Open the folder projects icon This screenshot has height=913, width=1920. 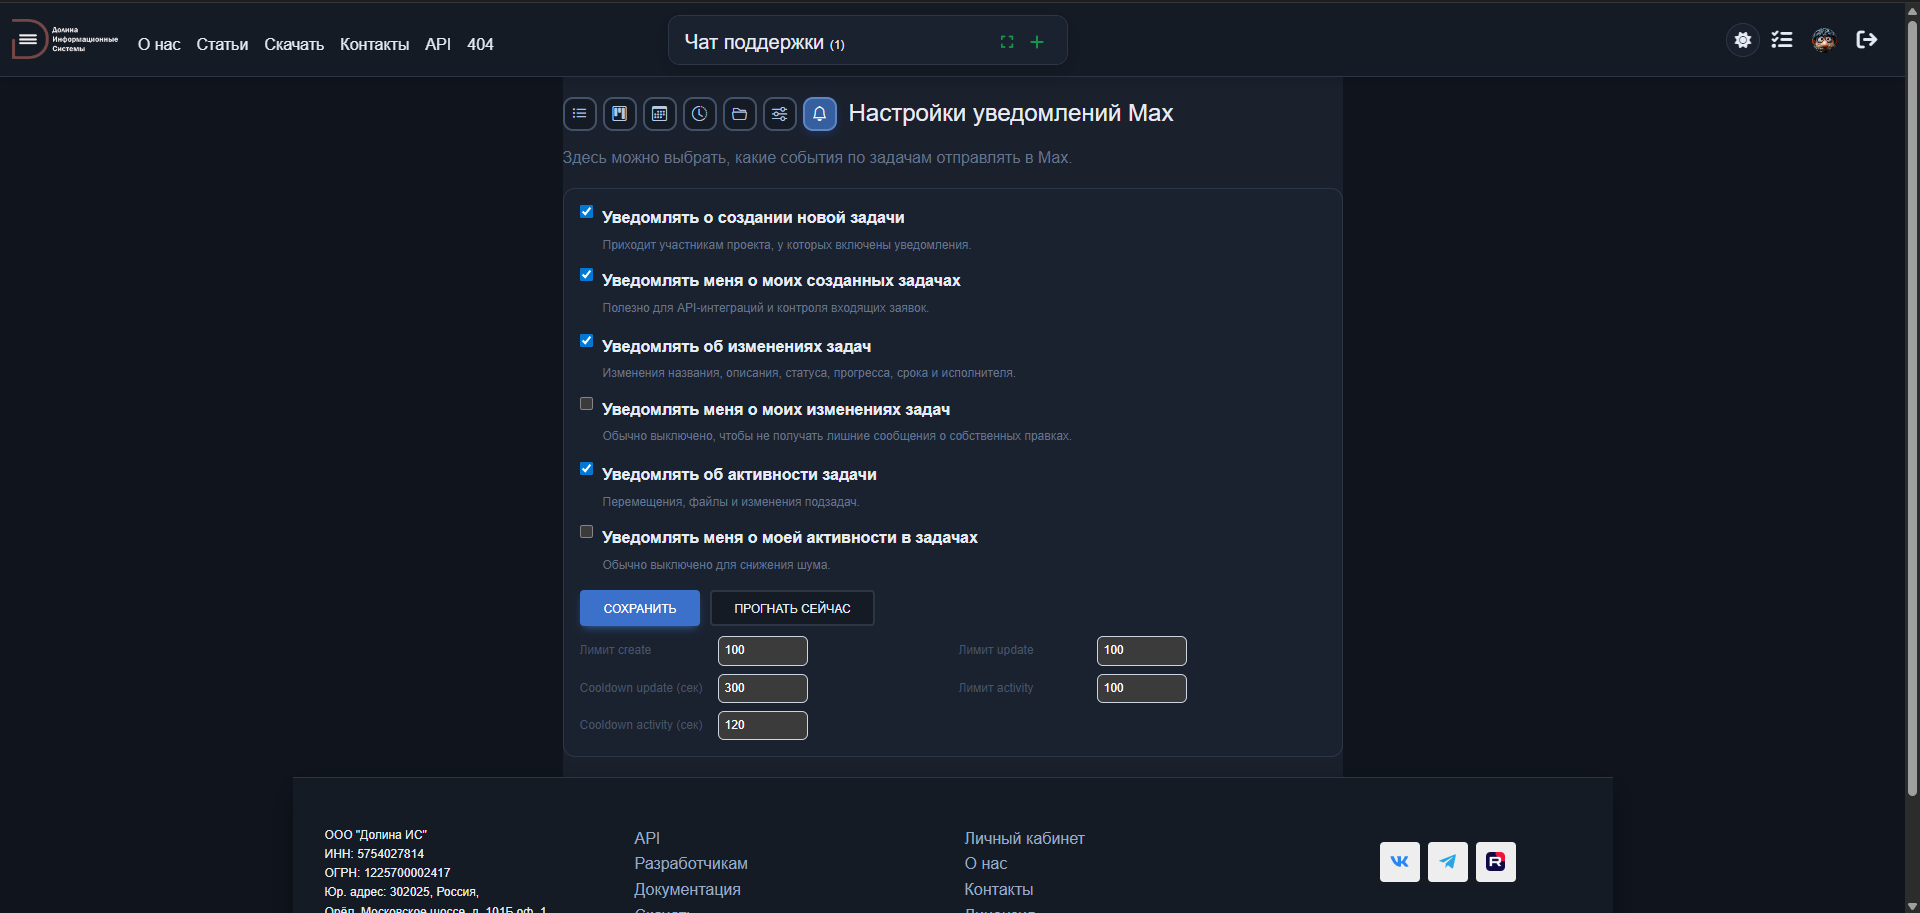(740, 114)
